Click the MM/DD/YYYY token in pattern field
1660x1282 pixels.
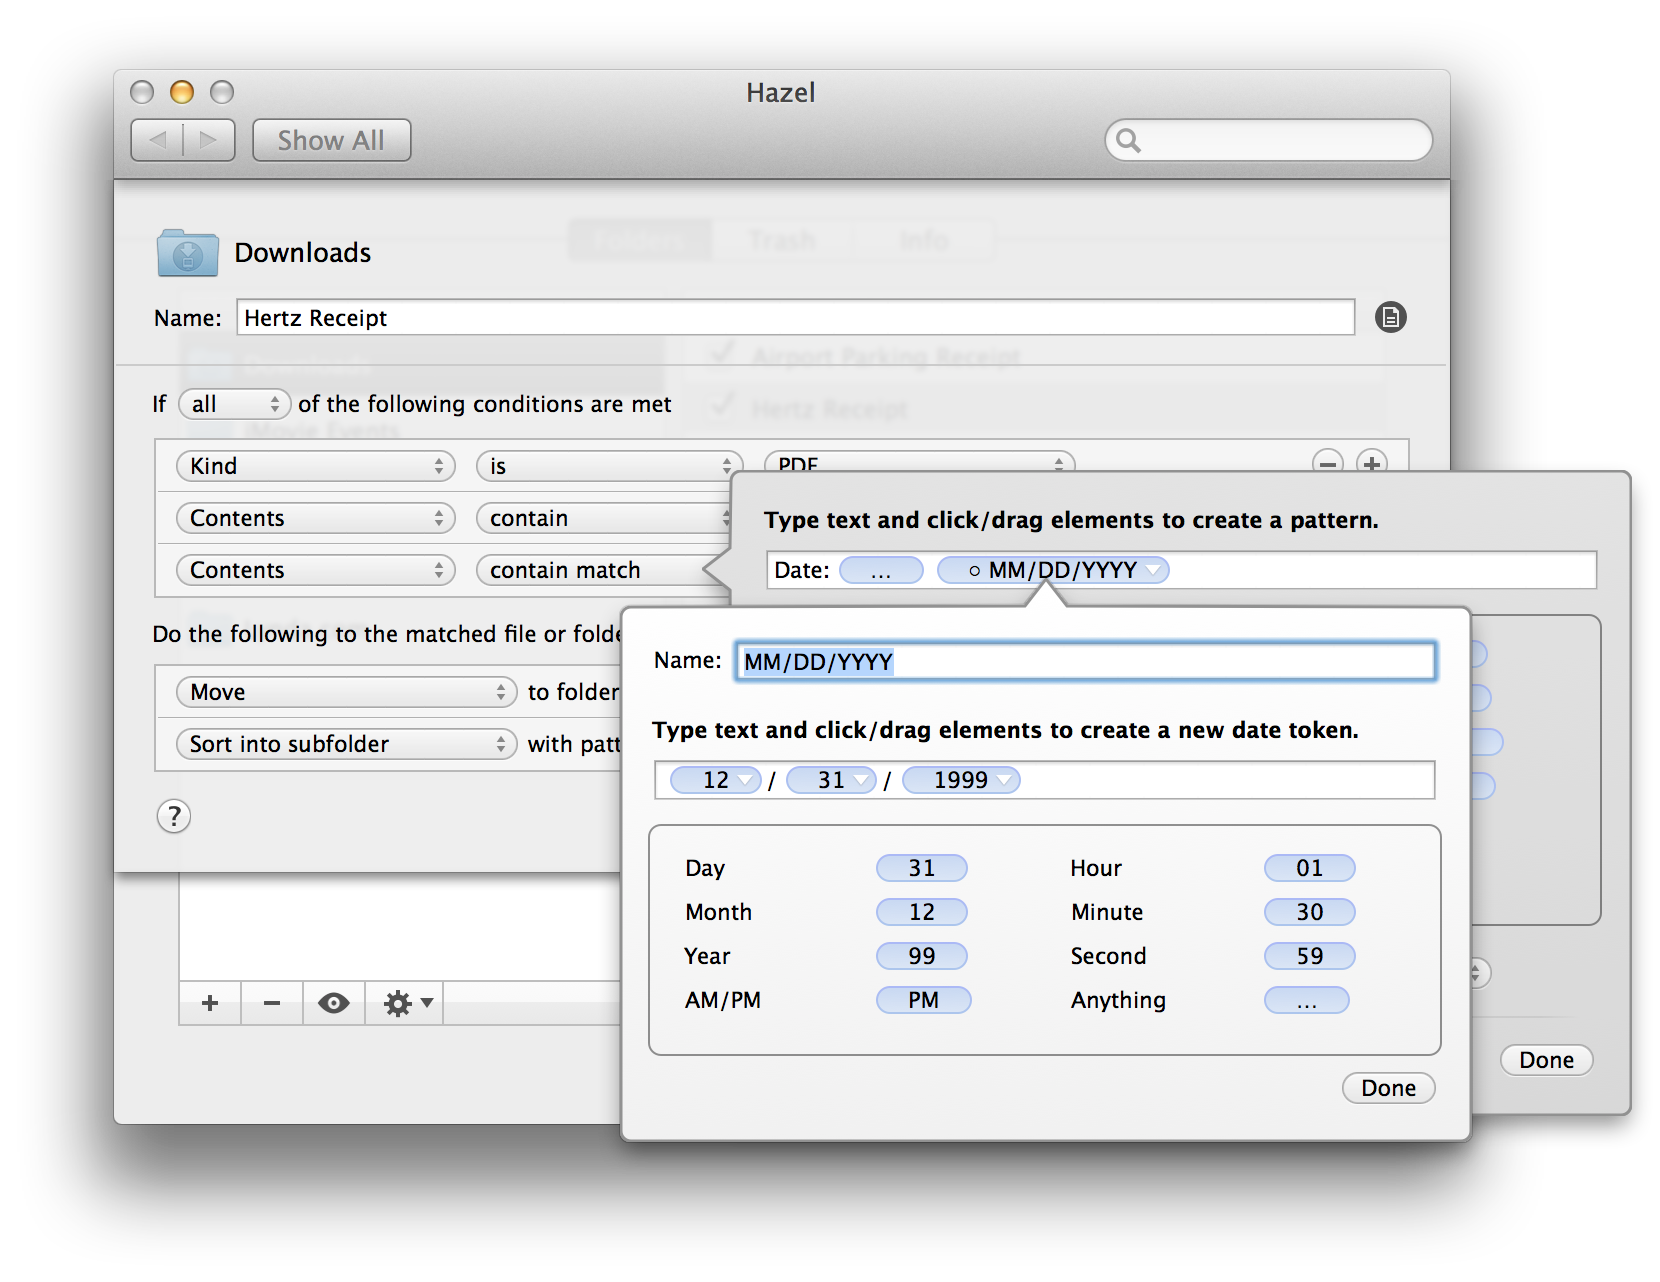pyautogui.click(x=1053, y=570)
